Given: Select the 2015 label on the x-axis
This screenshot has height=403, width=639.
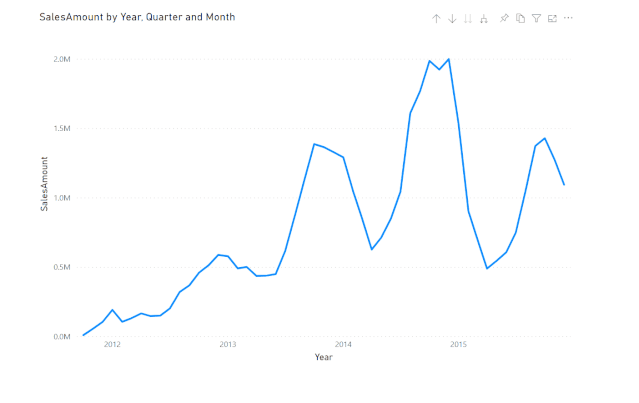Looking at the screenshot, I should pos(458,345).
